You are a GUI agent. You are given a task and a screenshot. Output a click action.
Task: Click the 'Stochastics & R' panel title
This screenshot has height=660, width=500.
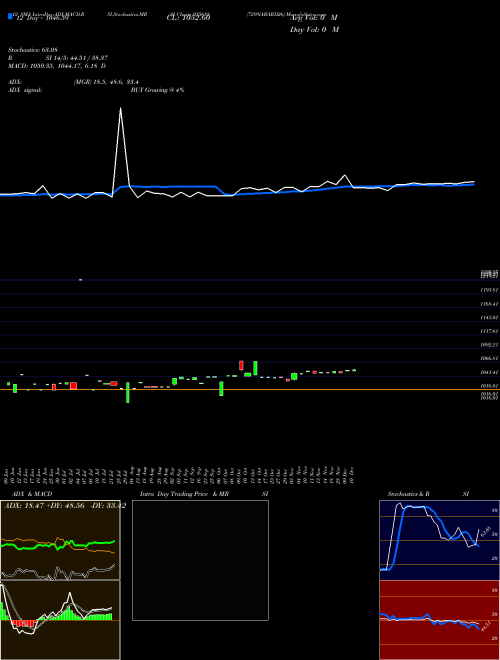408,494
